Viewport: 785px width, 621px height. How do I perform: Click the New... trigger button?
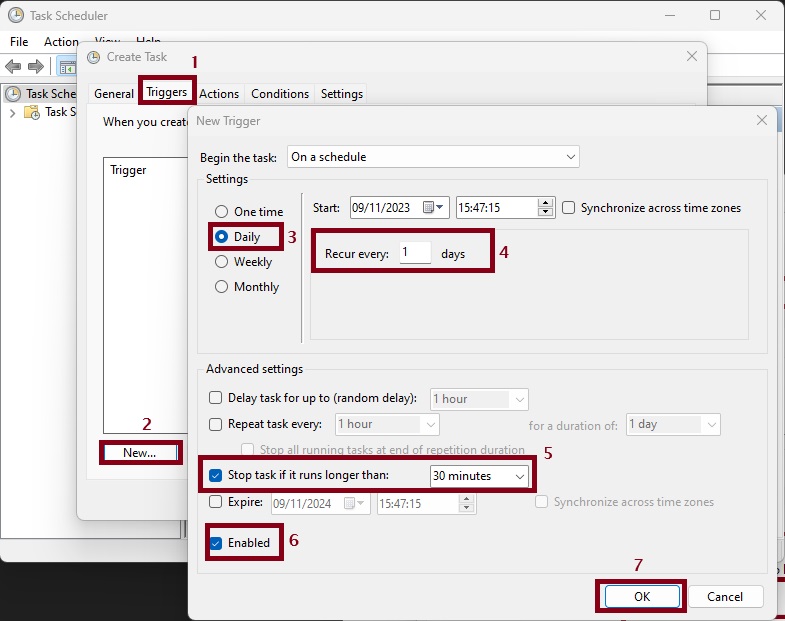tap(140, 453)
